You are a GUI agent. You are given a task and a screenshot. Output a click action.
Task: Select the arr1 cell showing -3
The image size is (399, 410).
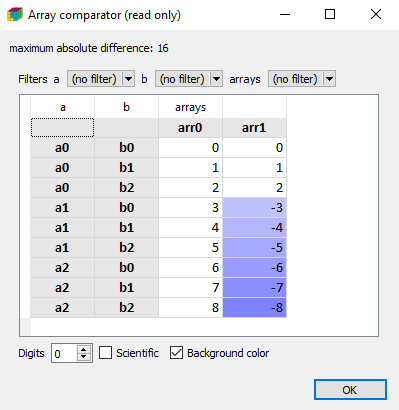click(254, 207)
